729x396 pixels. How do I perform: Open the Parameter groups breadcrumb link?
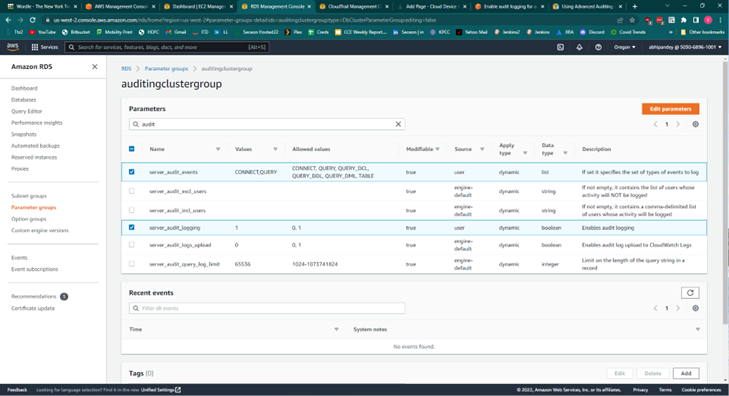166,68
